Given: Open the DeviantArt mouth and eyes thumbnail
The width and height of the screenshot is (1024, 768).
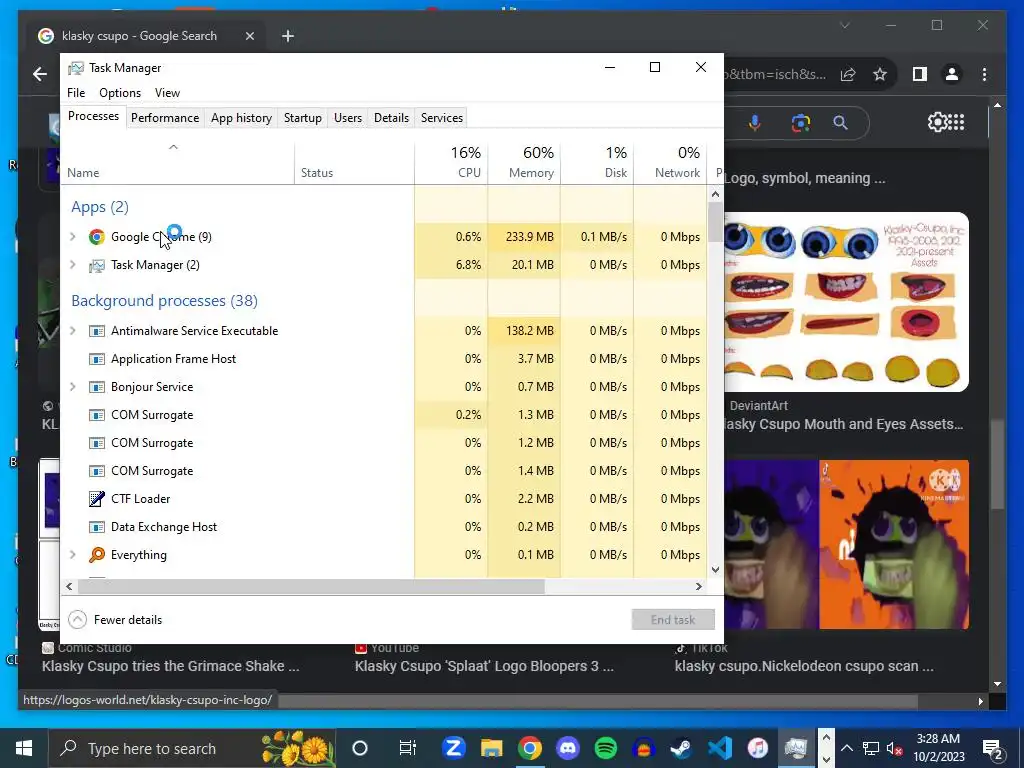Looking at the screenshot, I should click(x=846, y=302).
